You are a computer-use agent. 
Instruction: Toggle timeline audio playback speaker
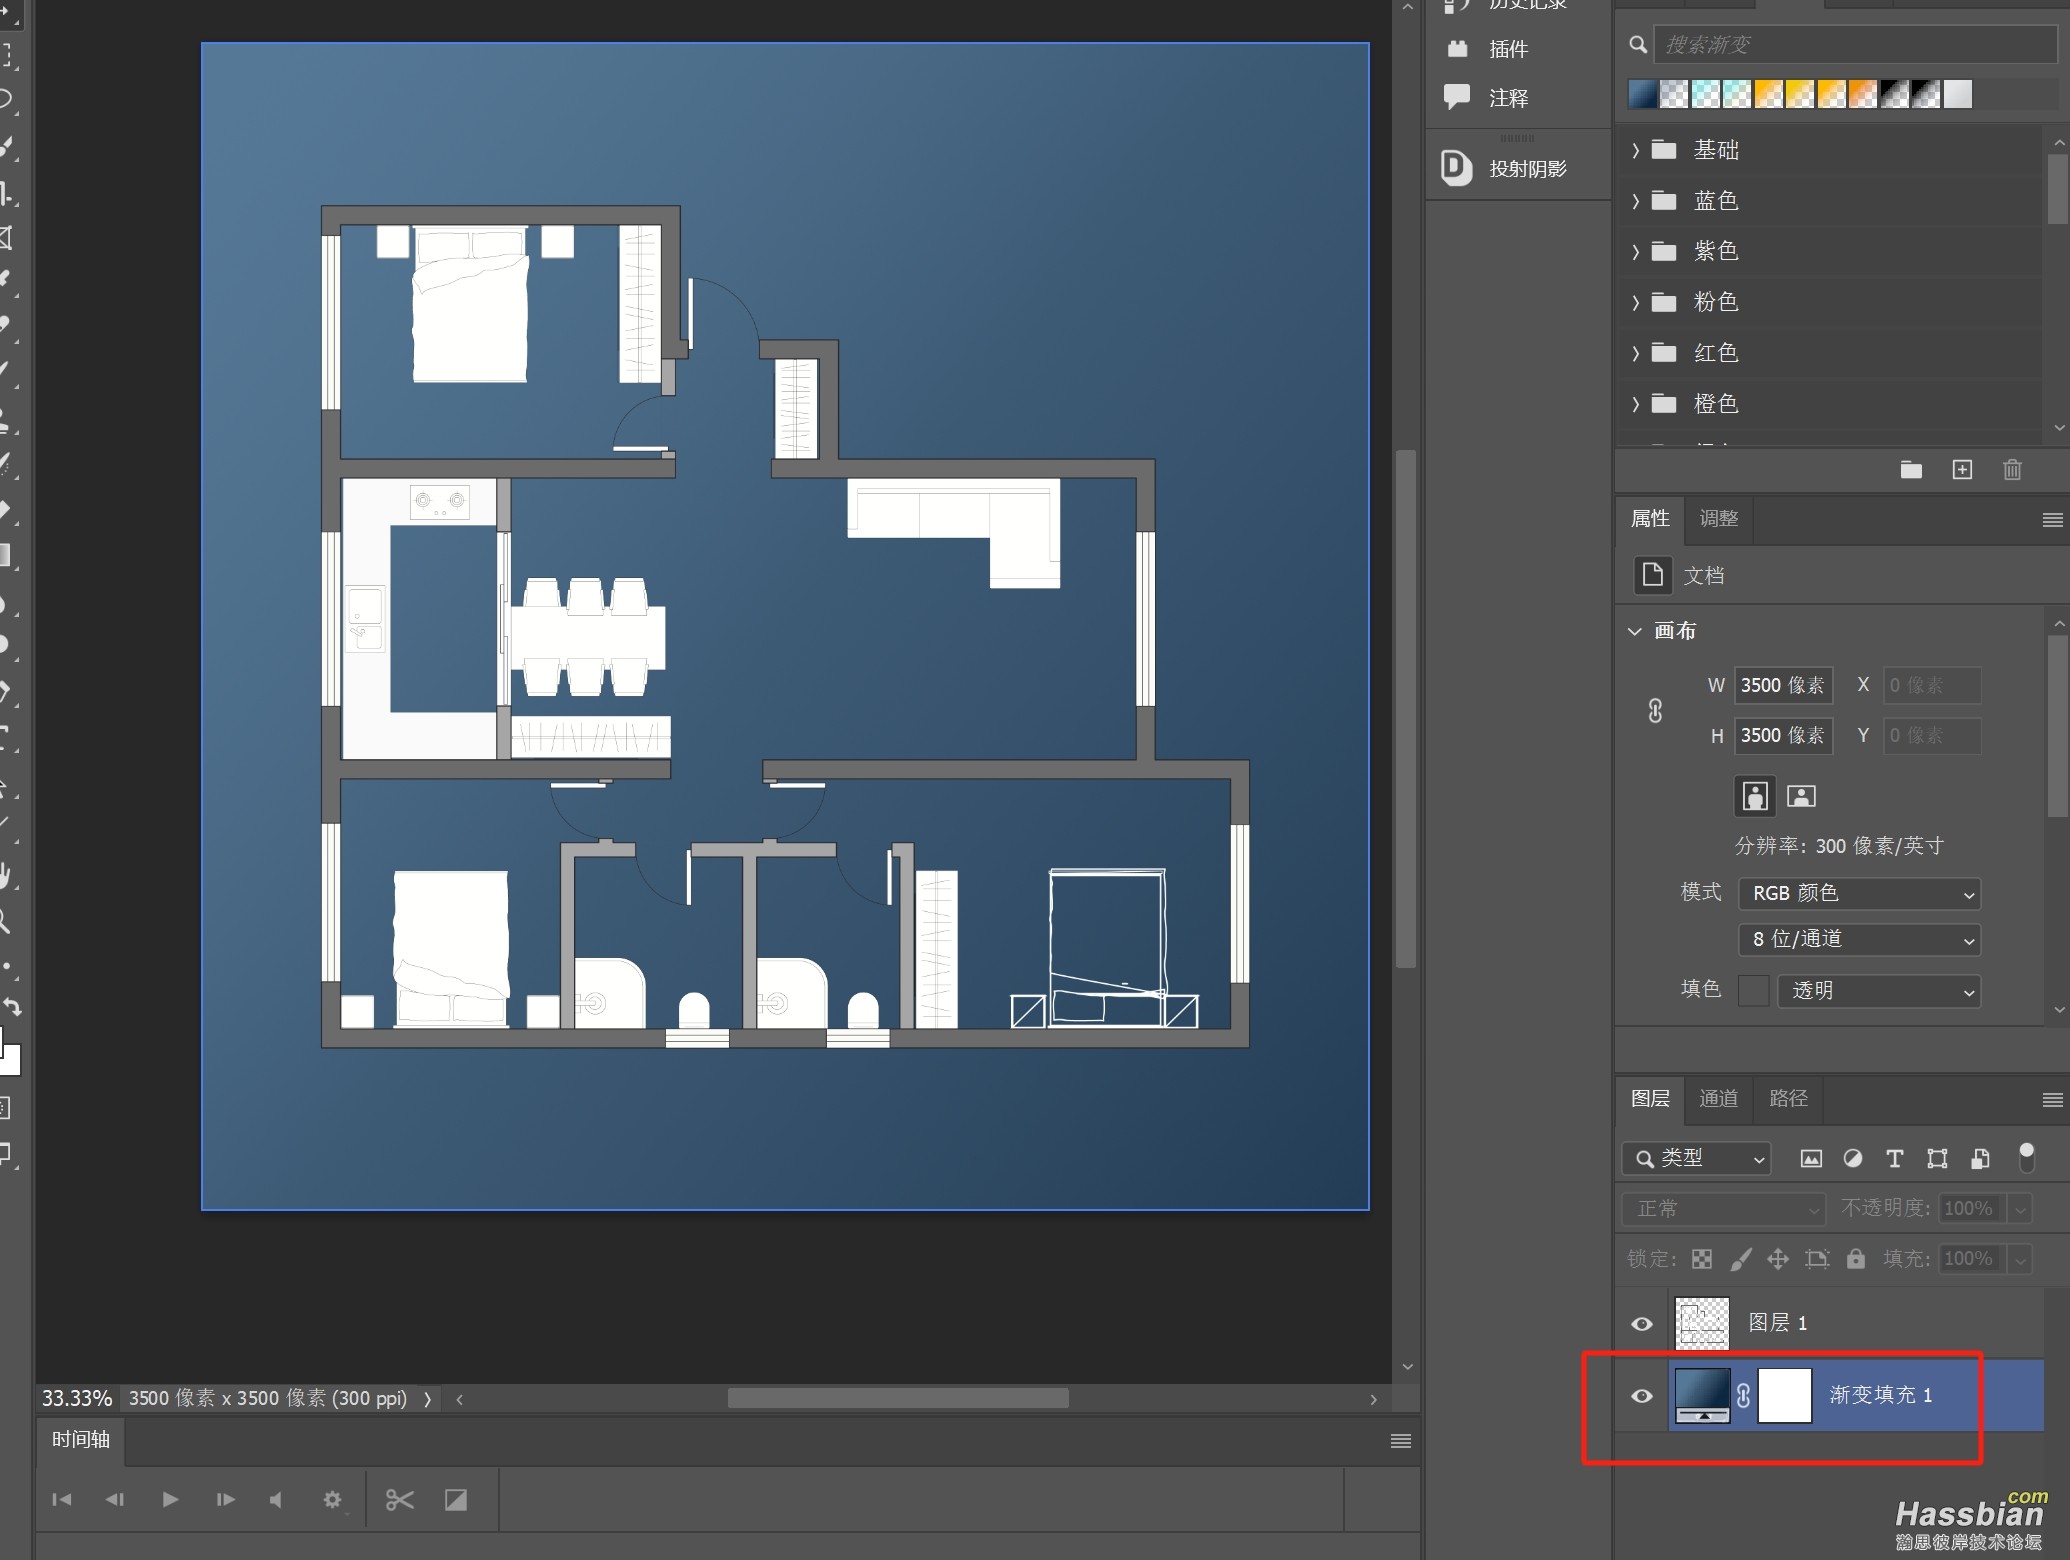(277, 1500)
